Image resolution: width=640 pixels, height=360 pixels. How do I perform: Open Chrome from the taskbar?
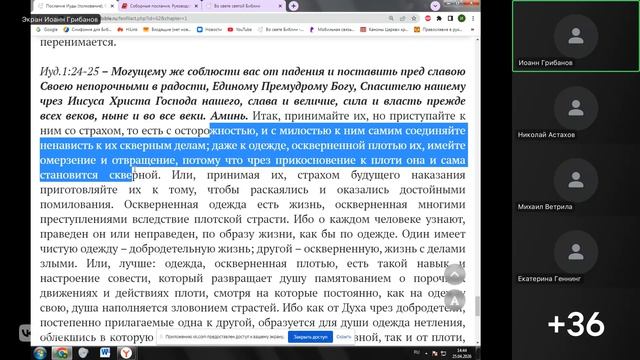point(62,353)
